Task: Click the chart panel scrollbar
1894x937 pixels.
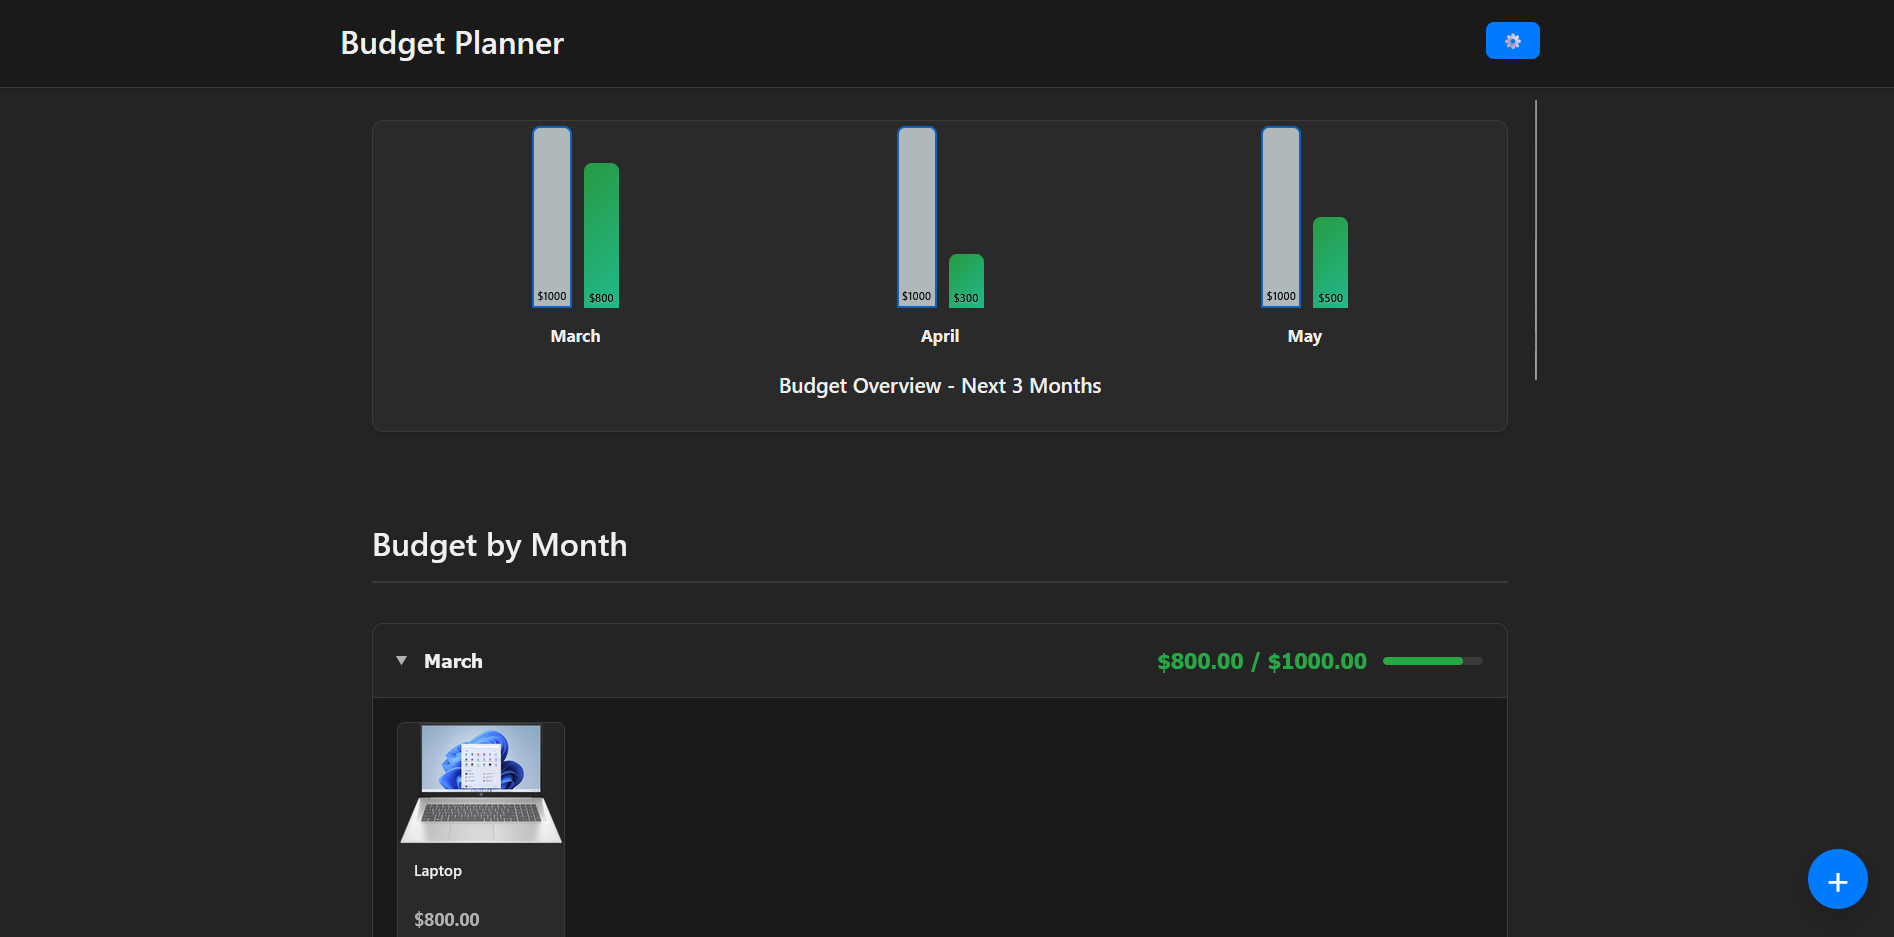Action: tap(1536, 240)
